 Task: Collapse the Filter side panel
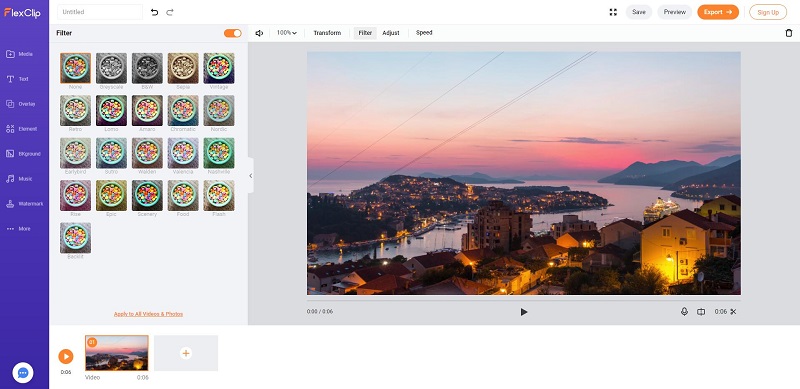tap(251, 176)
